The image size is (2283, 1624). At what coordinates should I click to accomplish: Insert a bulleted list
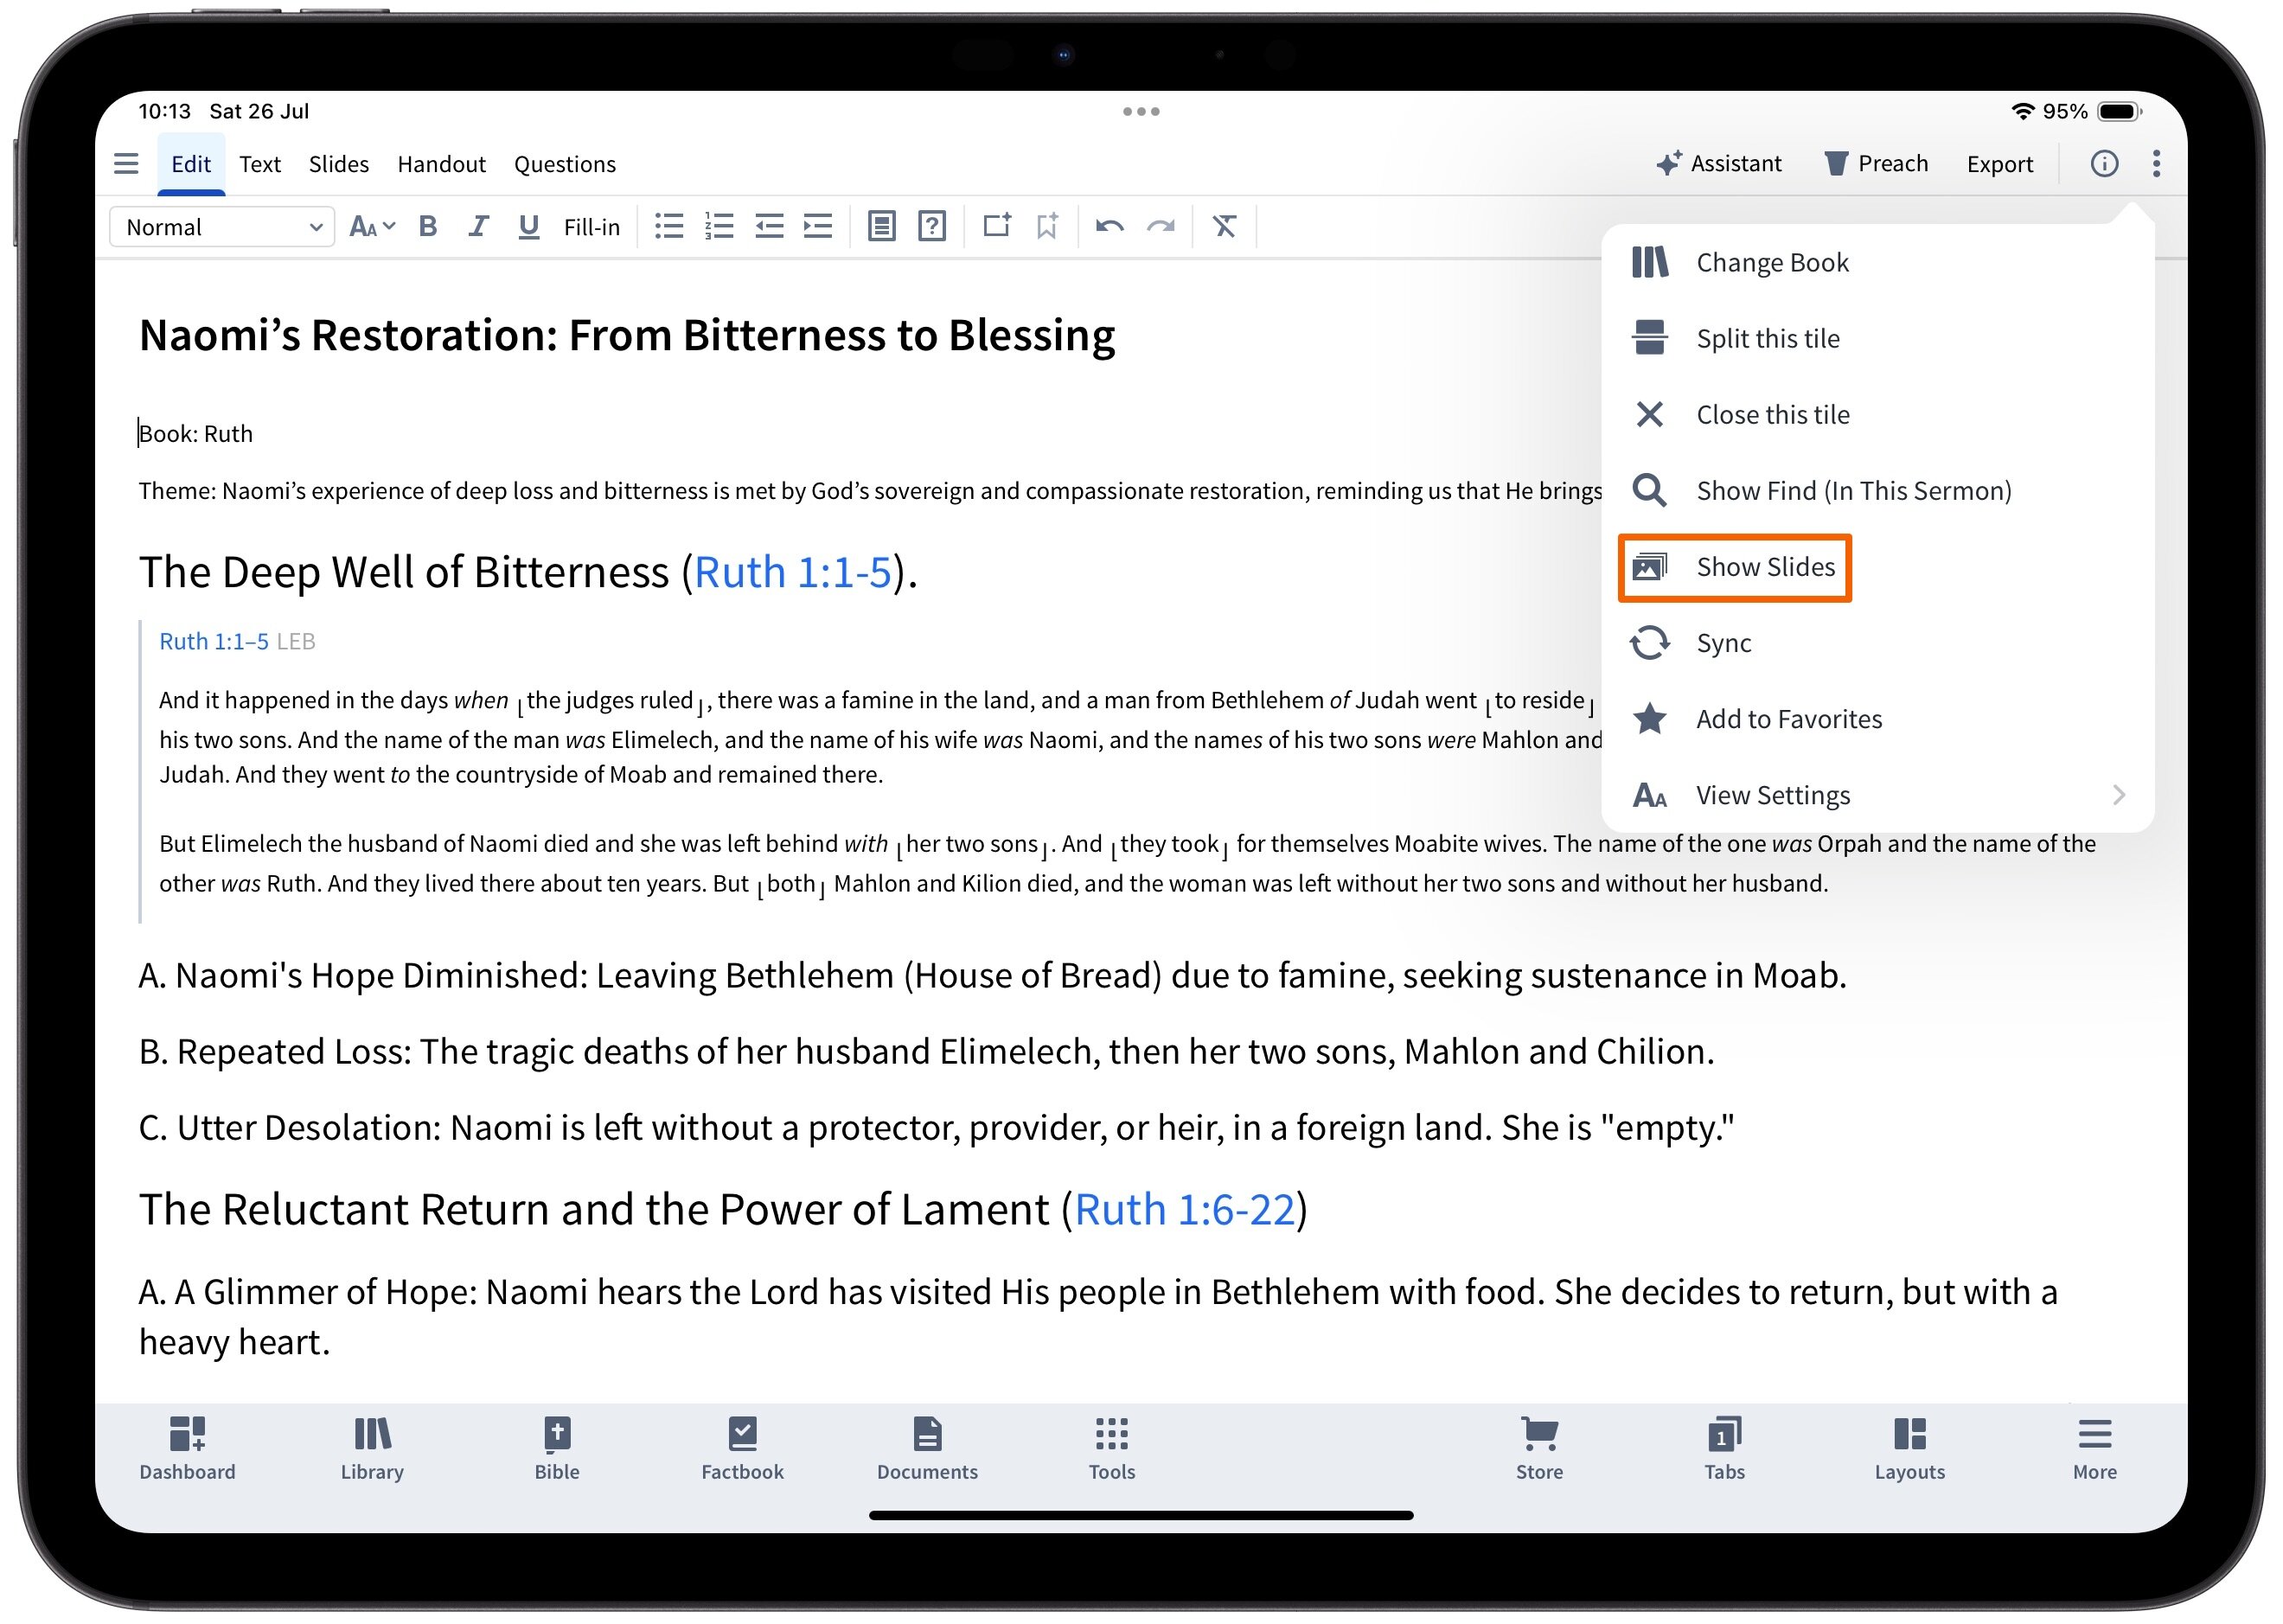click(x=669, y=227)
